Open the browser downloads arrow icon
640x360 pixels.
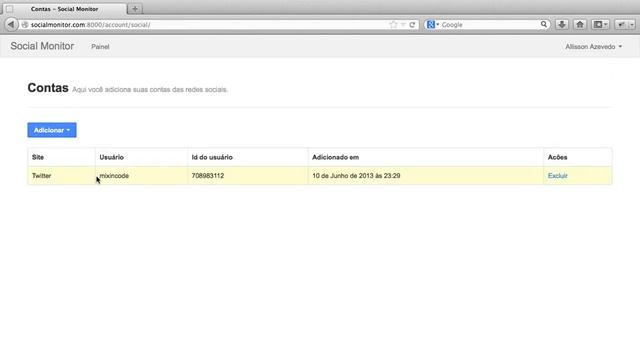point(562,24)
